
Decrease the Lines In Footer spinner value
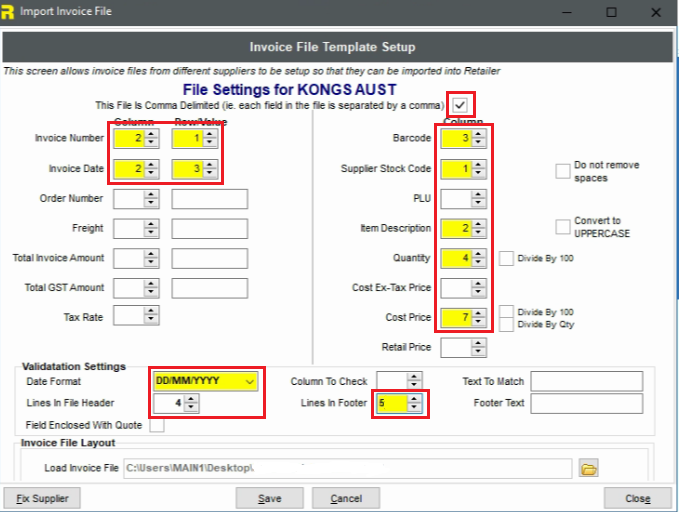(x=415, y=409)
